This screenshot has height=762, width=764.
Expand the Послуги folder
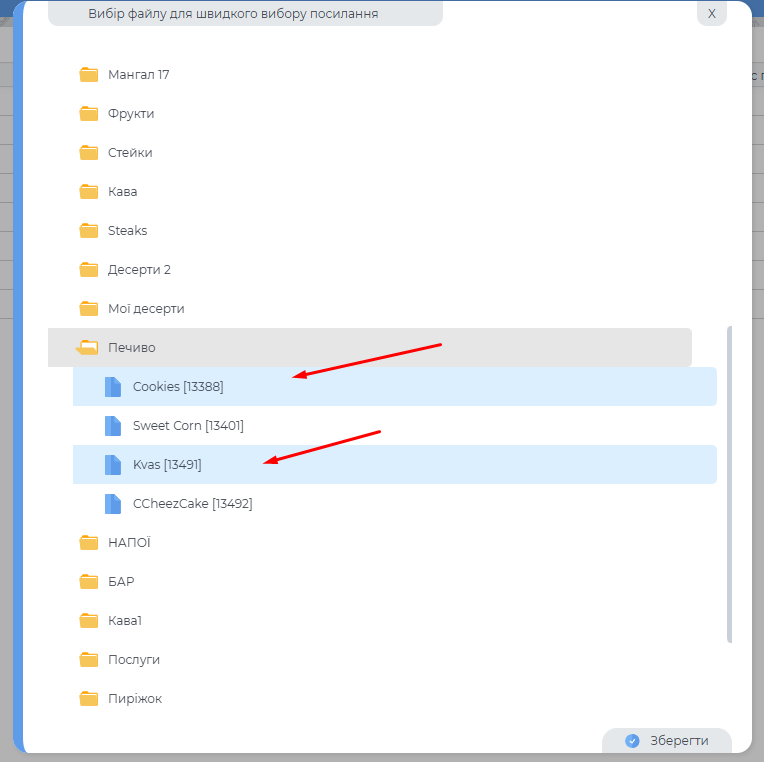pos(133,660)
